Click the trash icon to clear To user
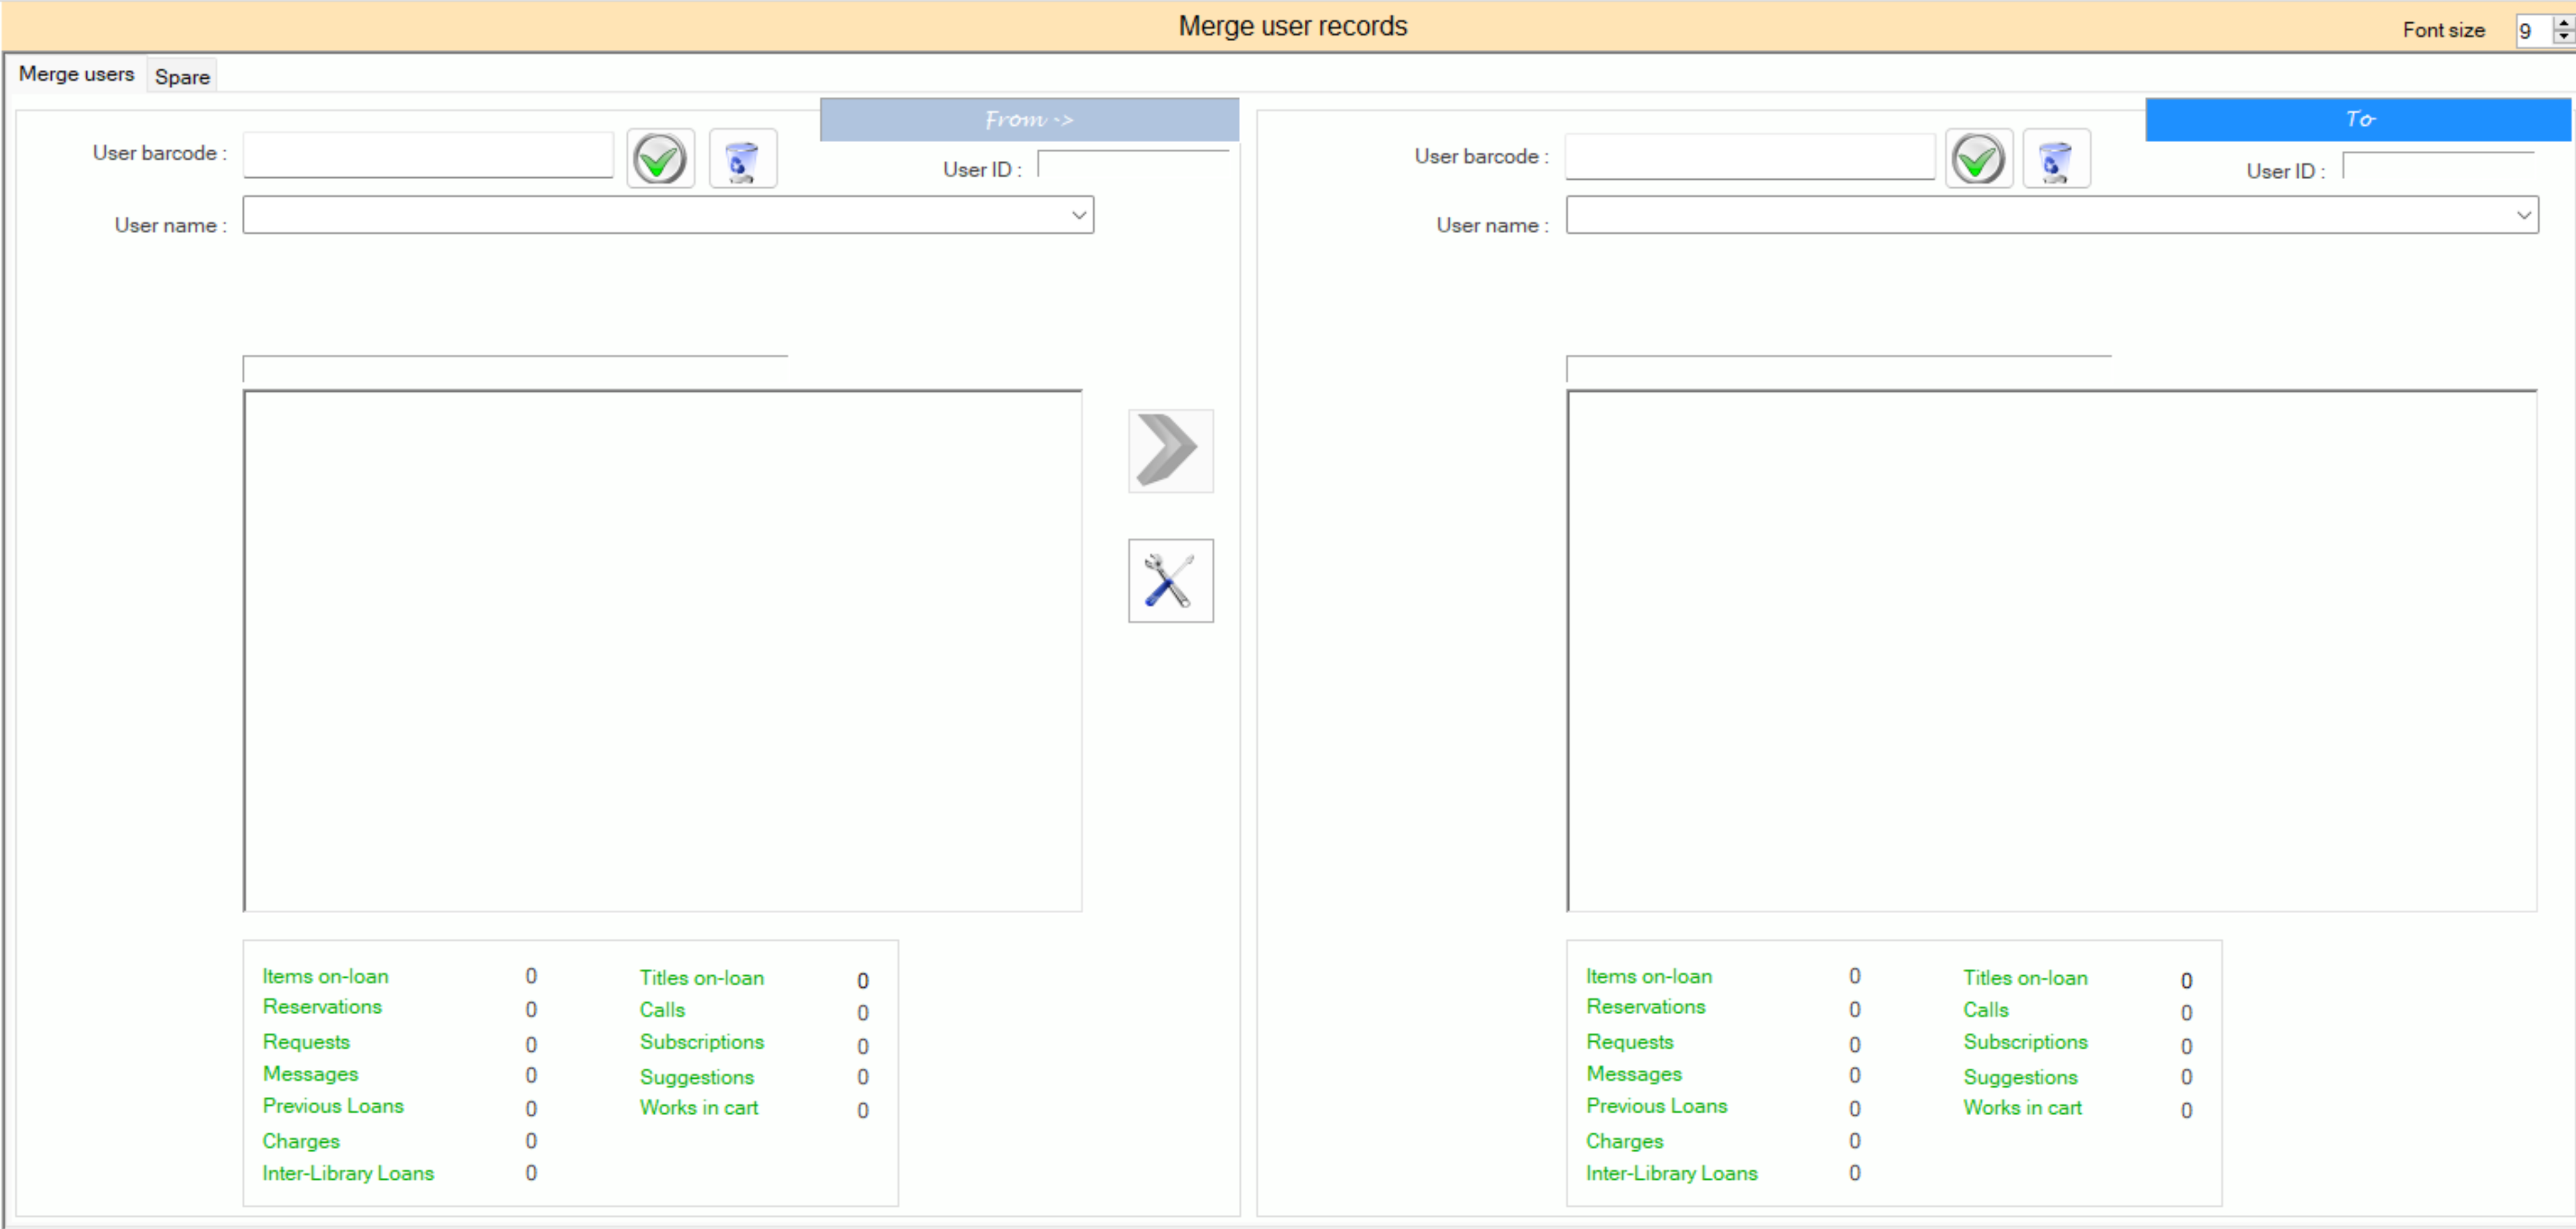The image size is (2576, 1229). 2056,158
